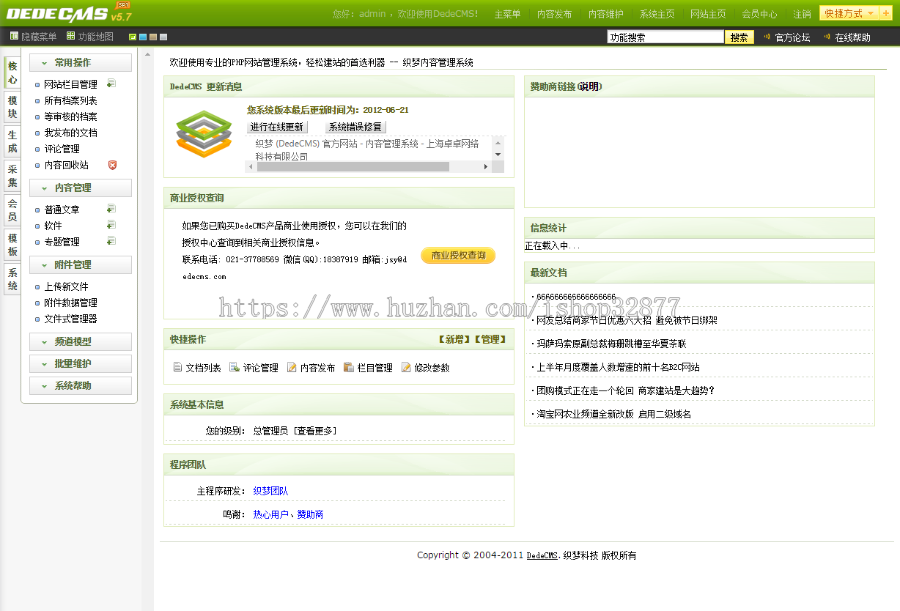Focus the 功能搜索 input field
900x611 pixels.
coord(665,37)
